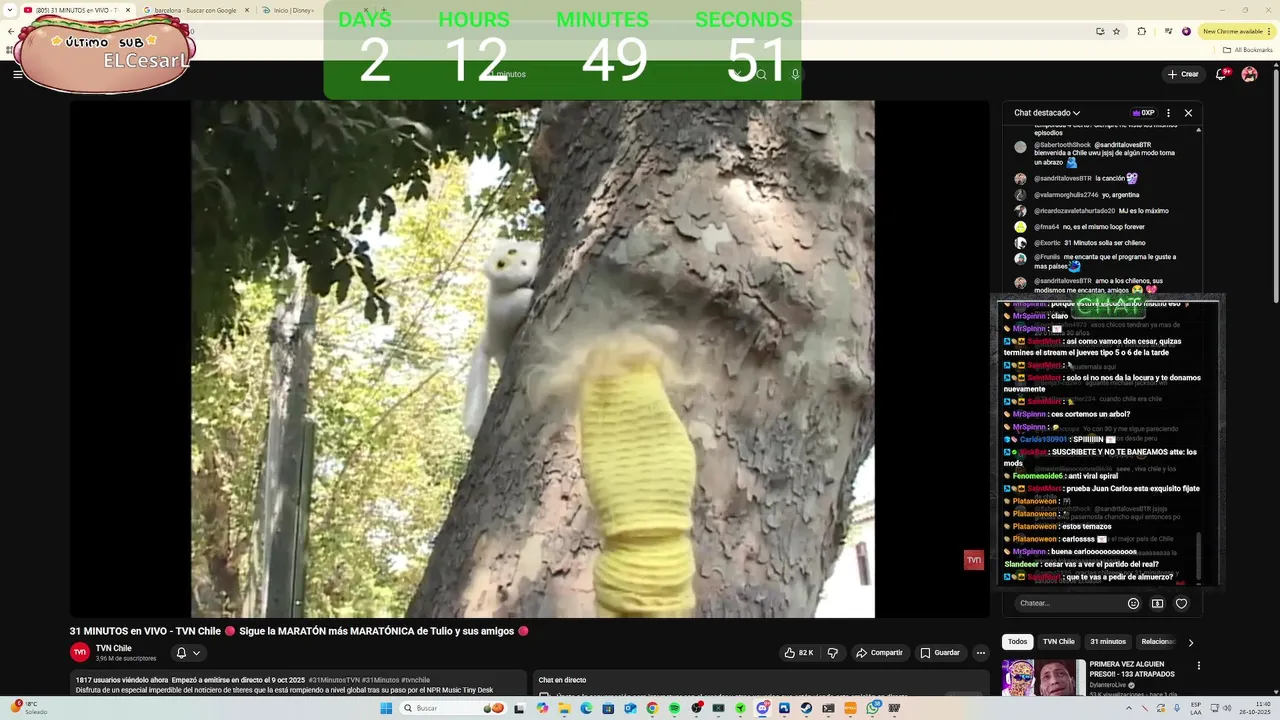Select the Todos filter chip

point(1017,642)
